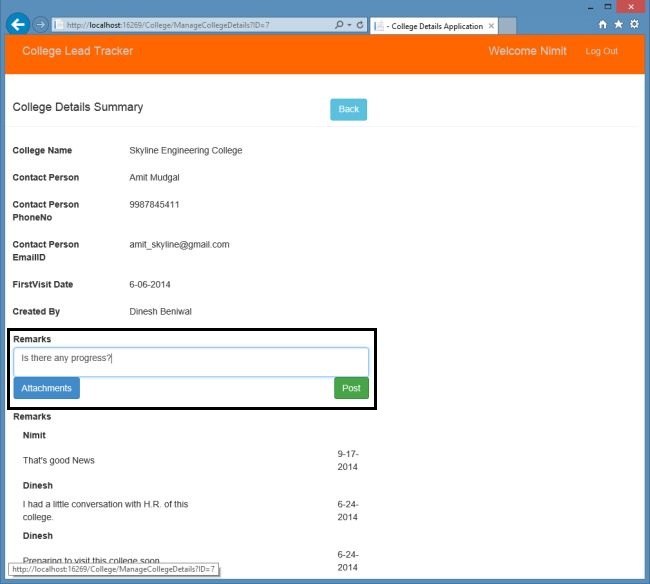This screenshot has height=584, width=650.
Task: Refresh the page with reload icon
Action: 360,25
